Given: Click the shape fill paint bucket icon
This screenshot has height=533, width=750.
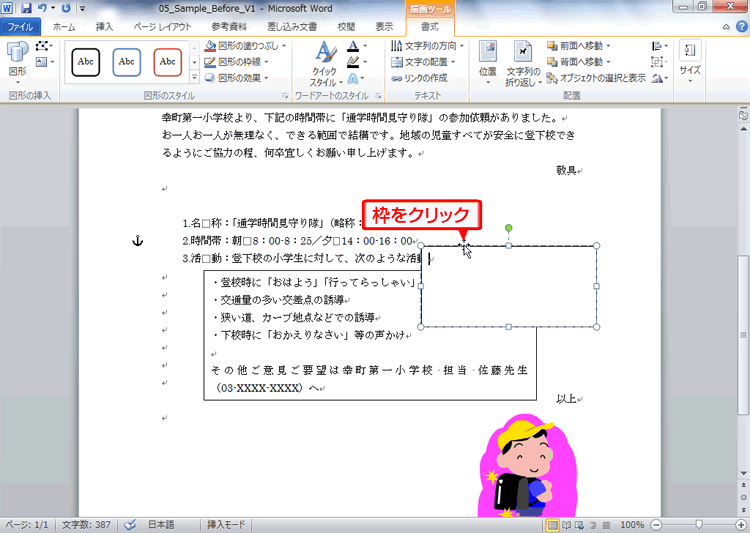Looking at the screenshot, I should click(x=210, y=46).
